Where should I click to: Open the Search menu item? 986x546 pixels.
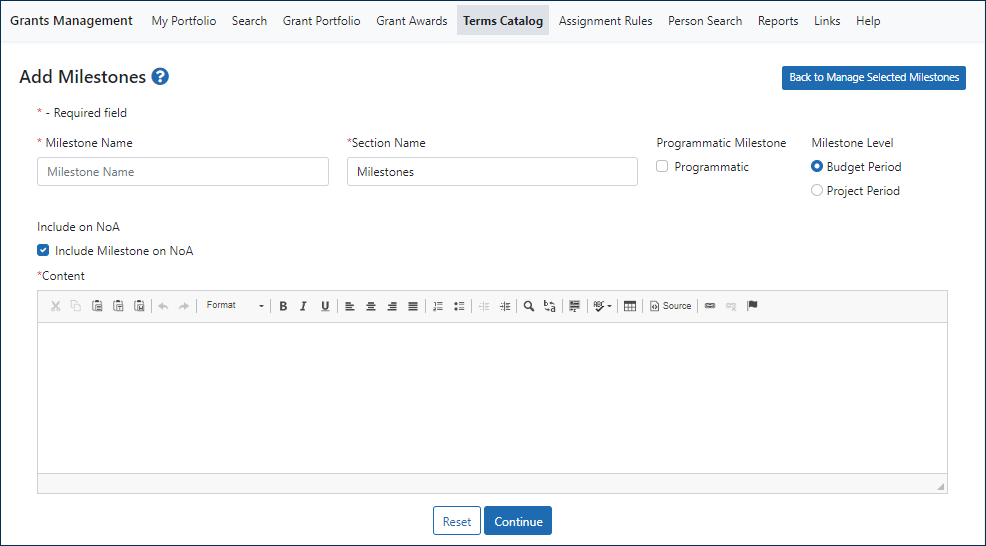[x=249, y=21]
